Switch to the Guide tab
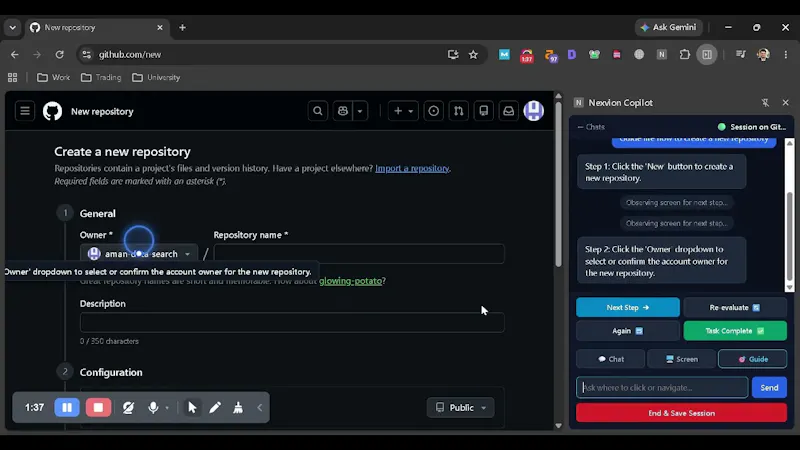 (753, 359)
